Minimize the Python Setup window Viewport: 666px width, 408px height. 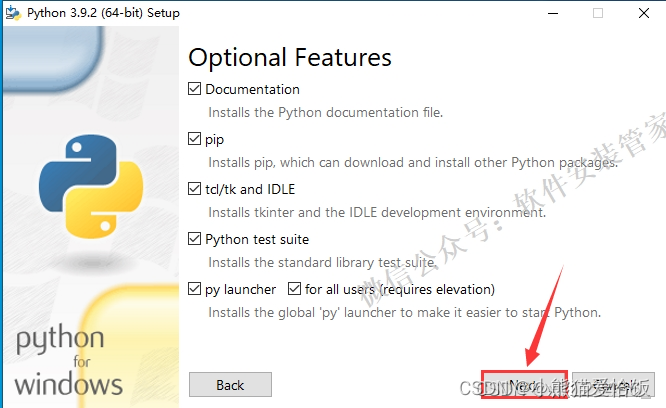[553, 13]
